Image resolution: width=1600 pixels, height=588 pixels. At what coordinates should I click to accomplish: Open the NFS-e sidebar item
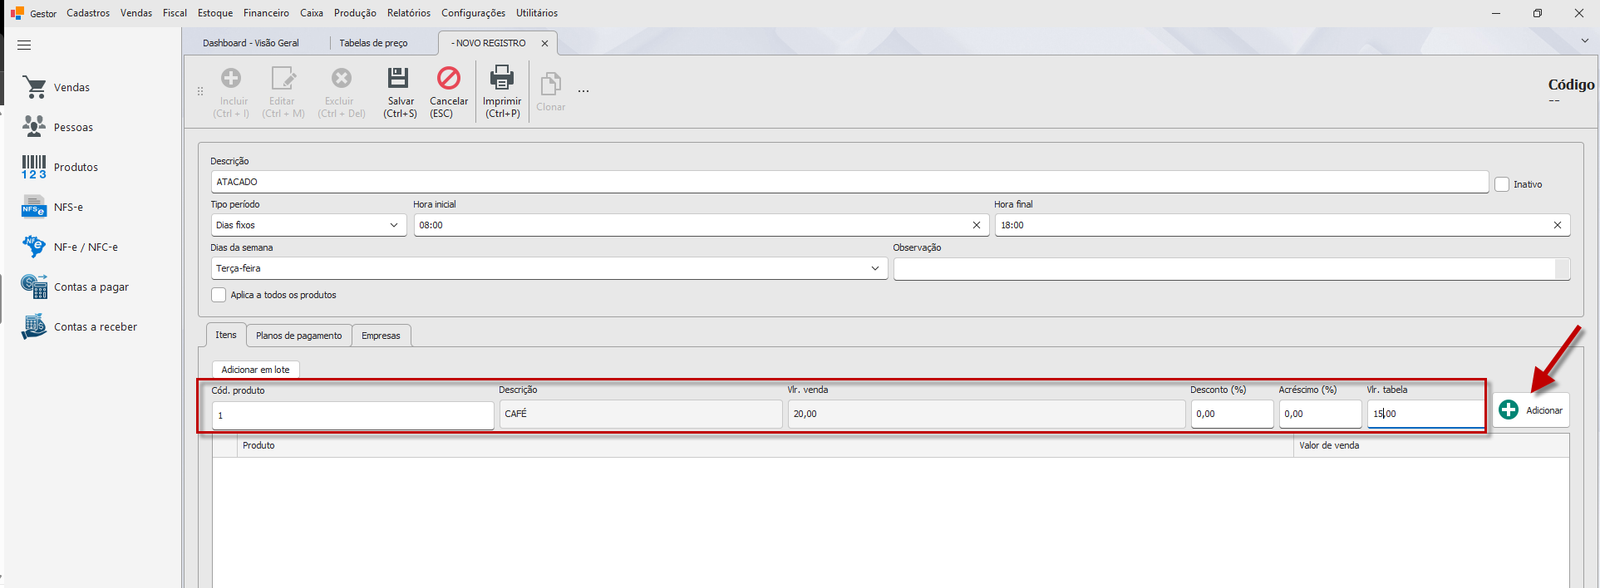[x=53, y=207]
